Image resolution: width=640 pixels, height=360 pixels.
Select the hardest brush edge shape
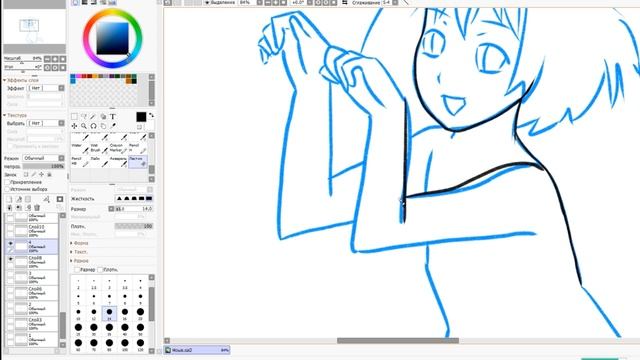pyautogui.click(x=149, y=198)
